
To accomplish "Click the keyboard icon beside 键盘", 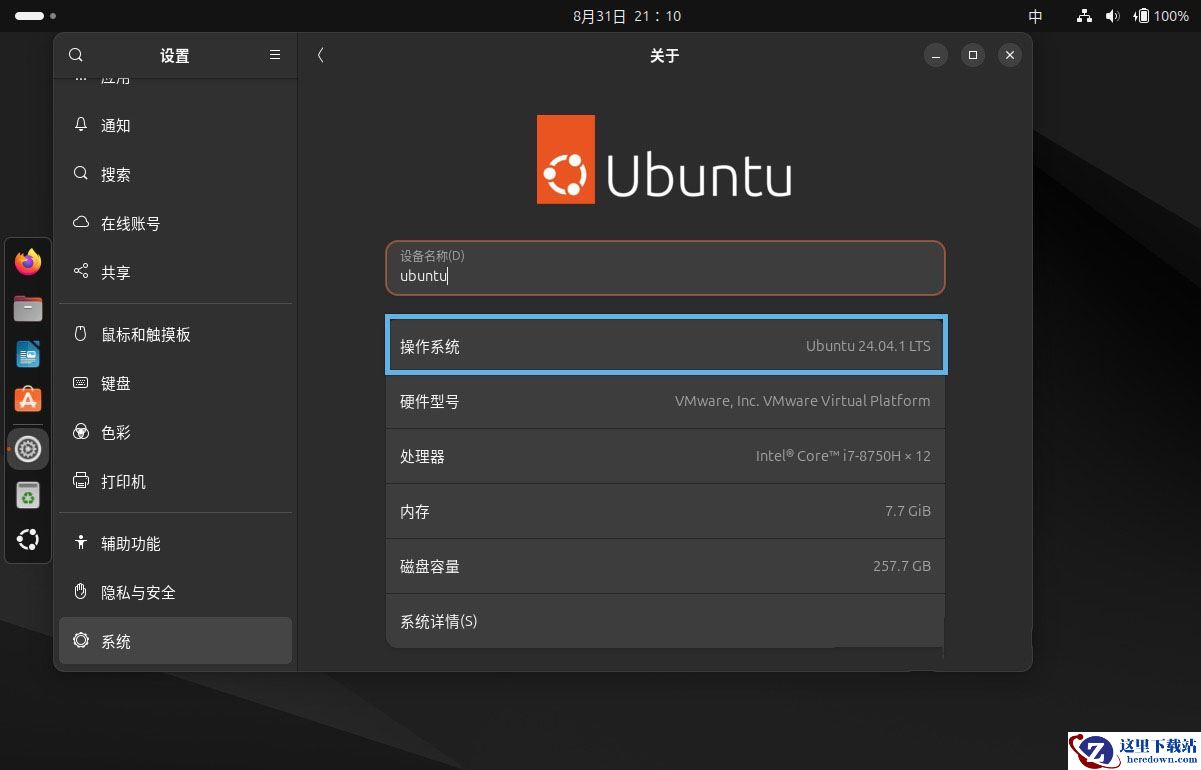I will click(81, 383).
